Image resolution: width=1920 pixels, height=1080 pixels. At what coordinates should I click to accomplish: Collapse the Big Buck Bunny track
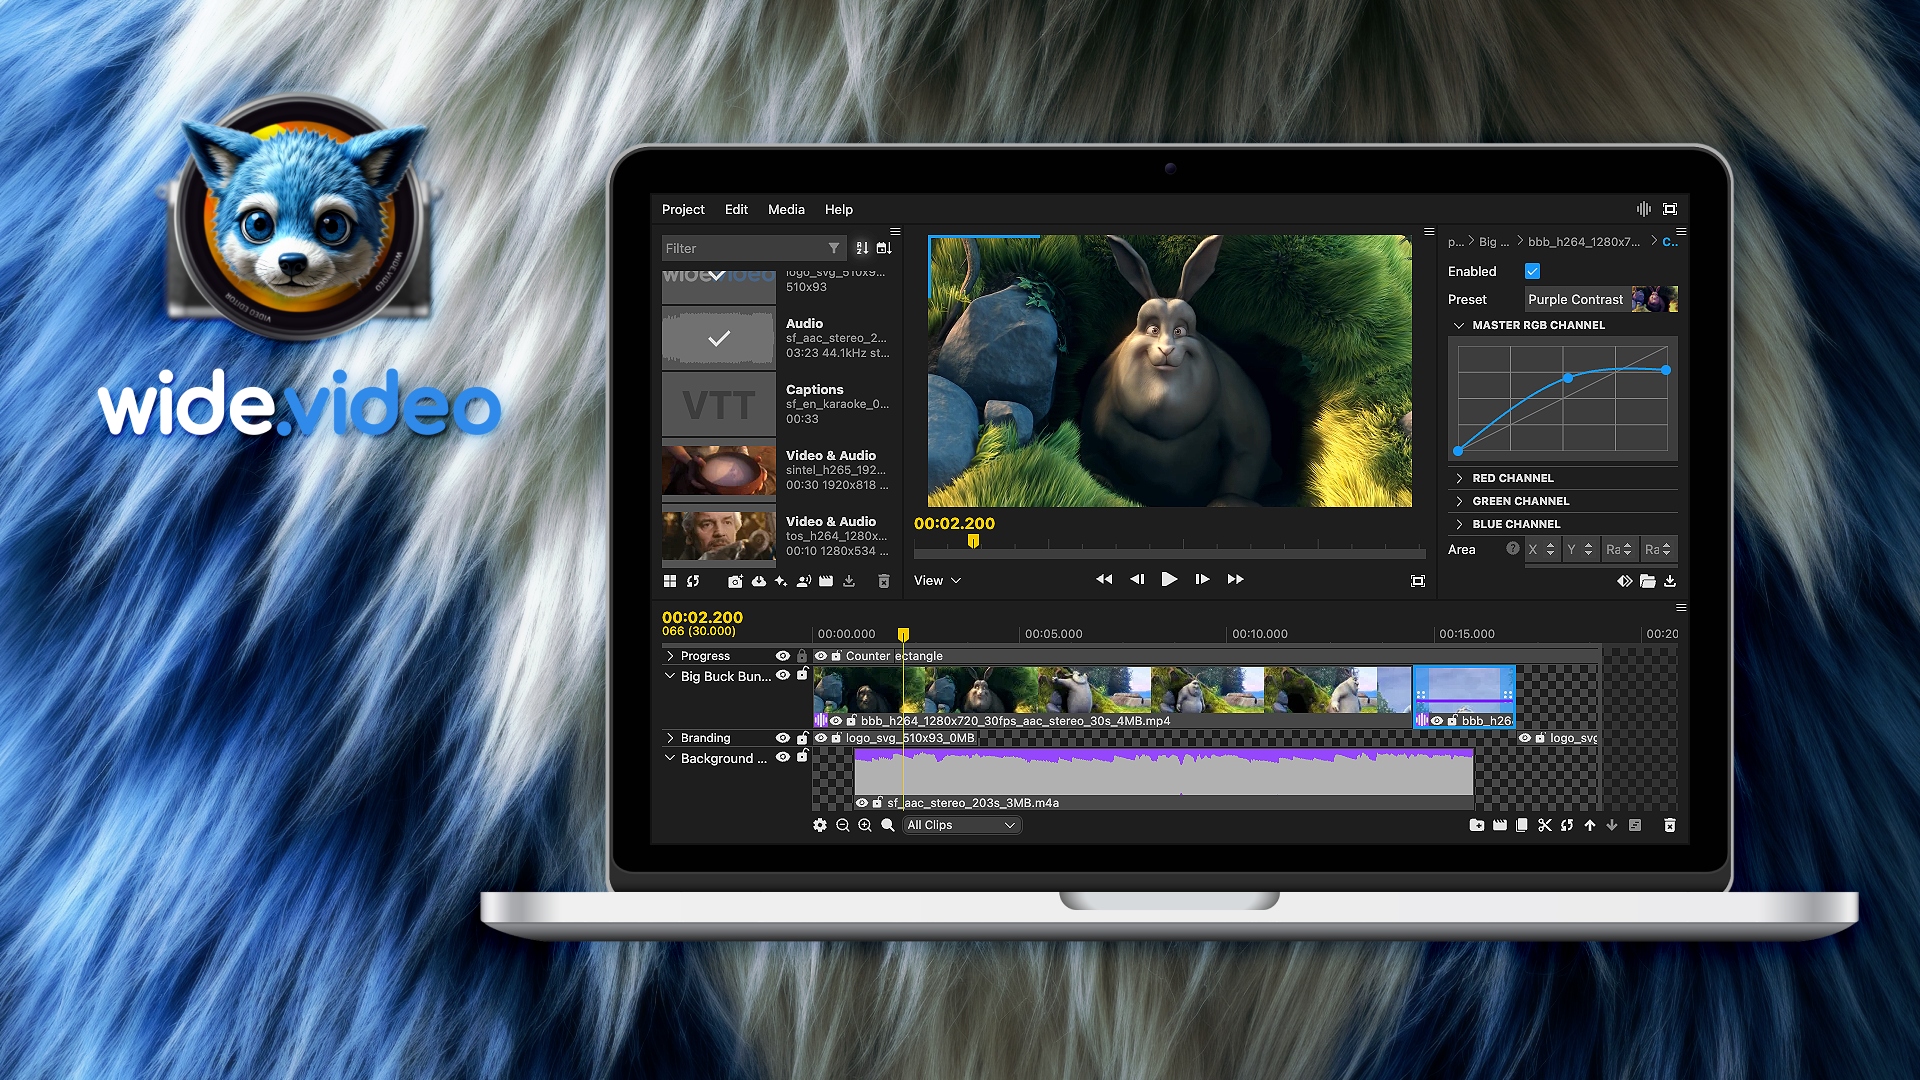[x=670, y=676]
